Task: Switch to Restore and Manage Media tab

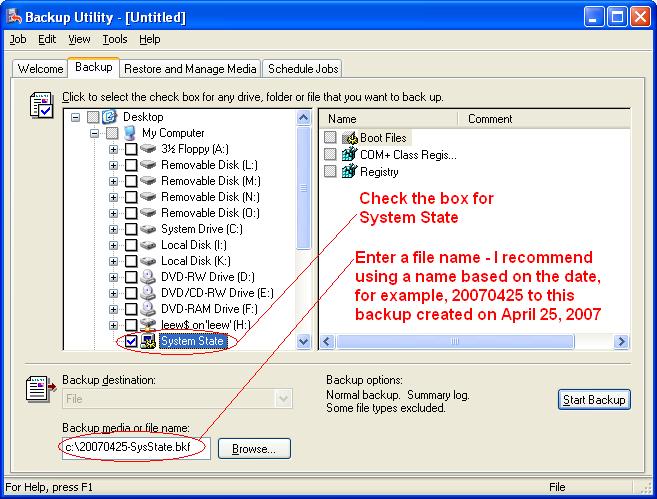Action: (190, 69)
